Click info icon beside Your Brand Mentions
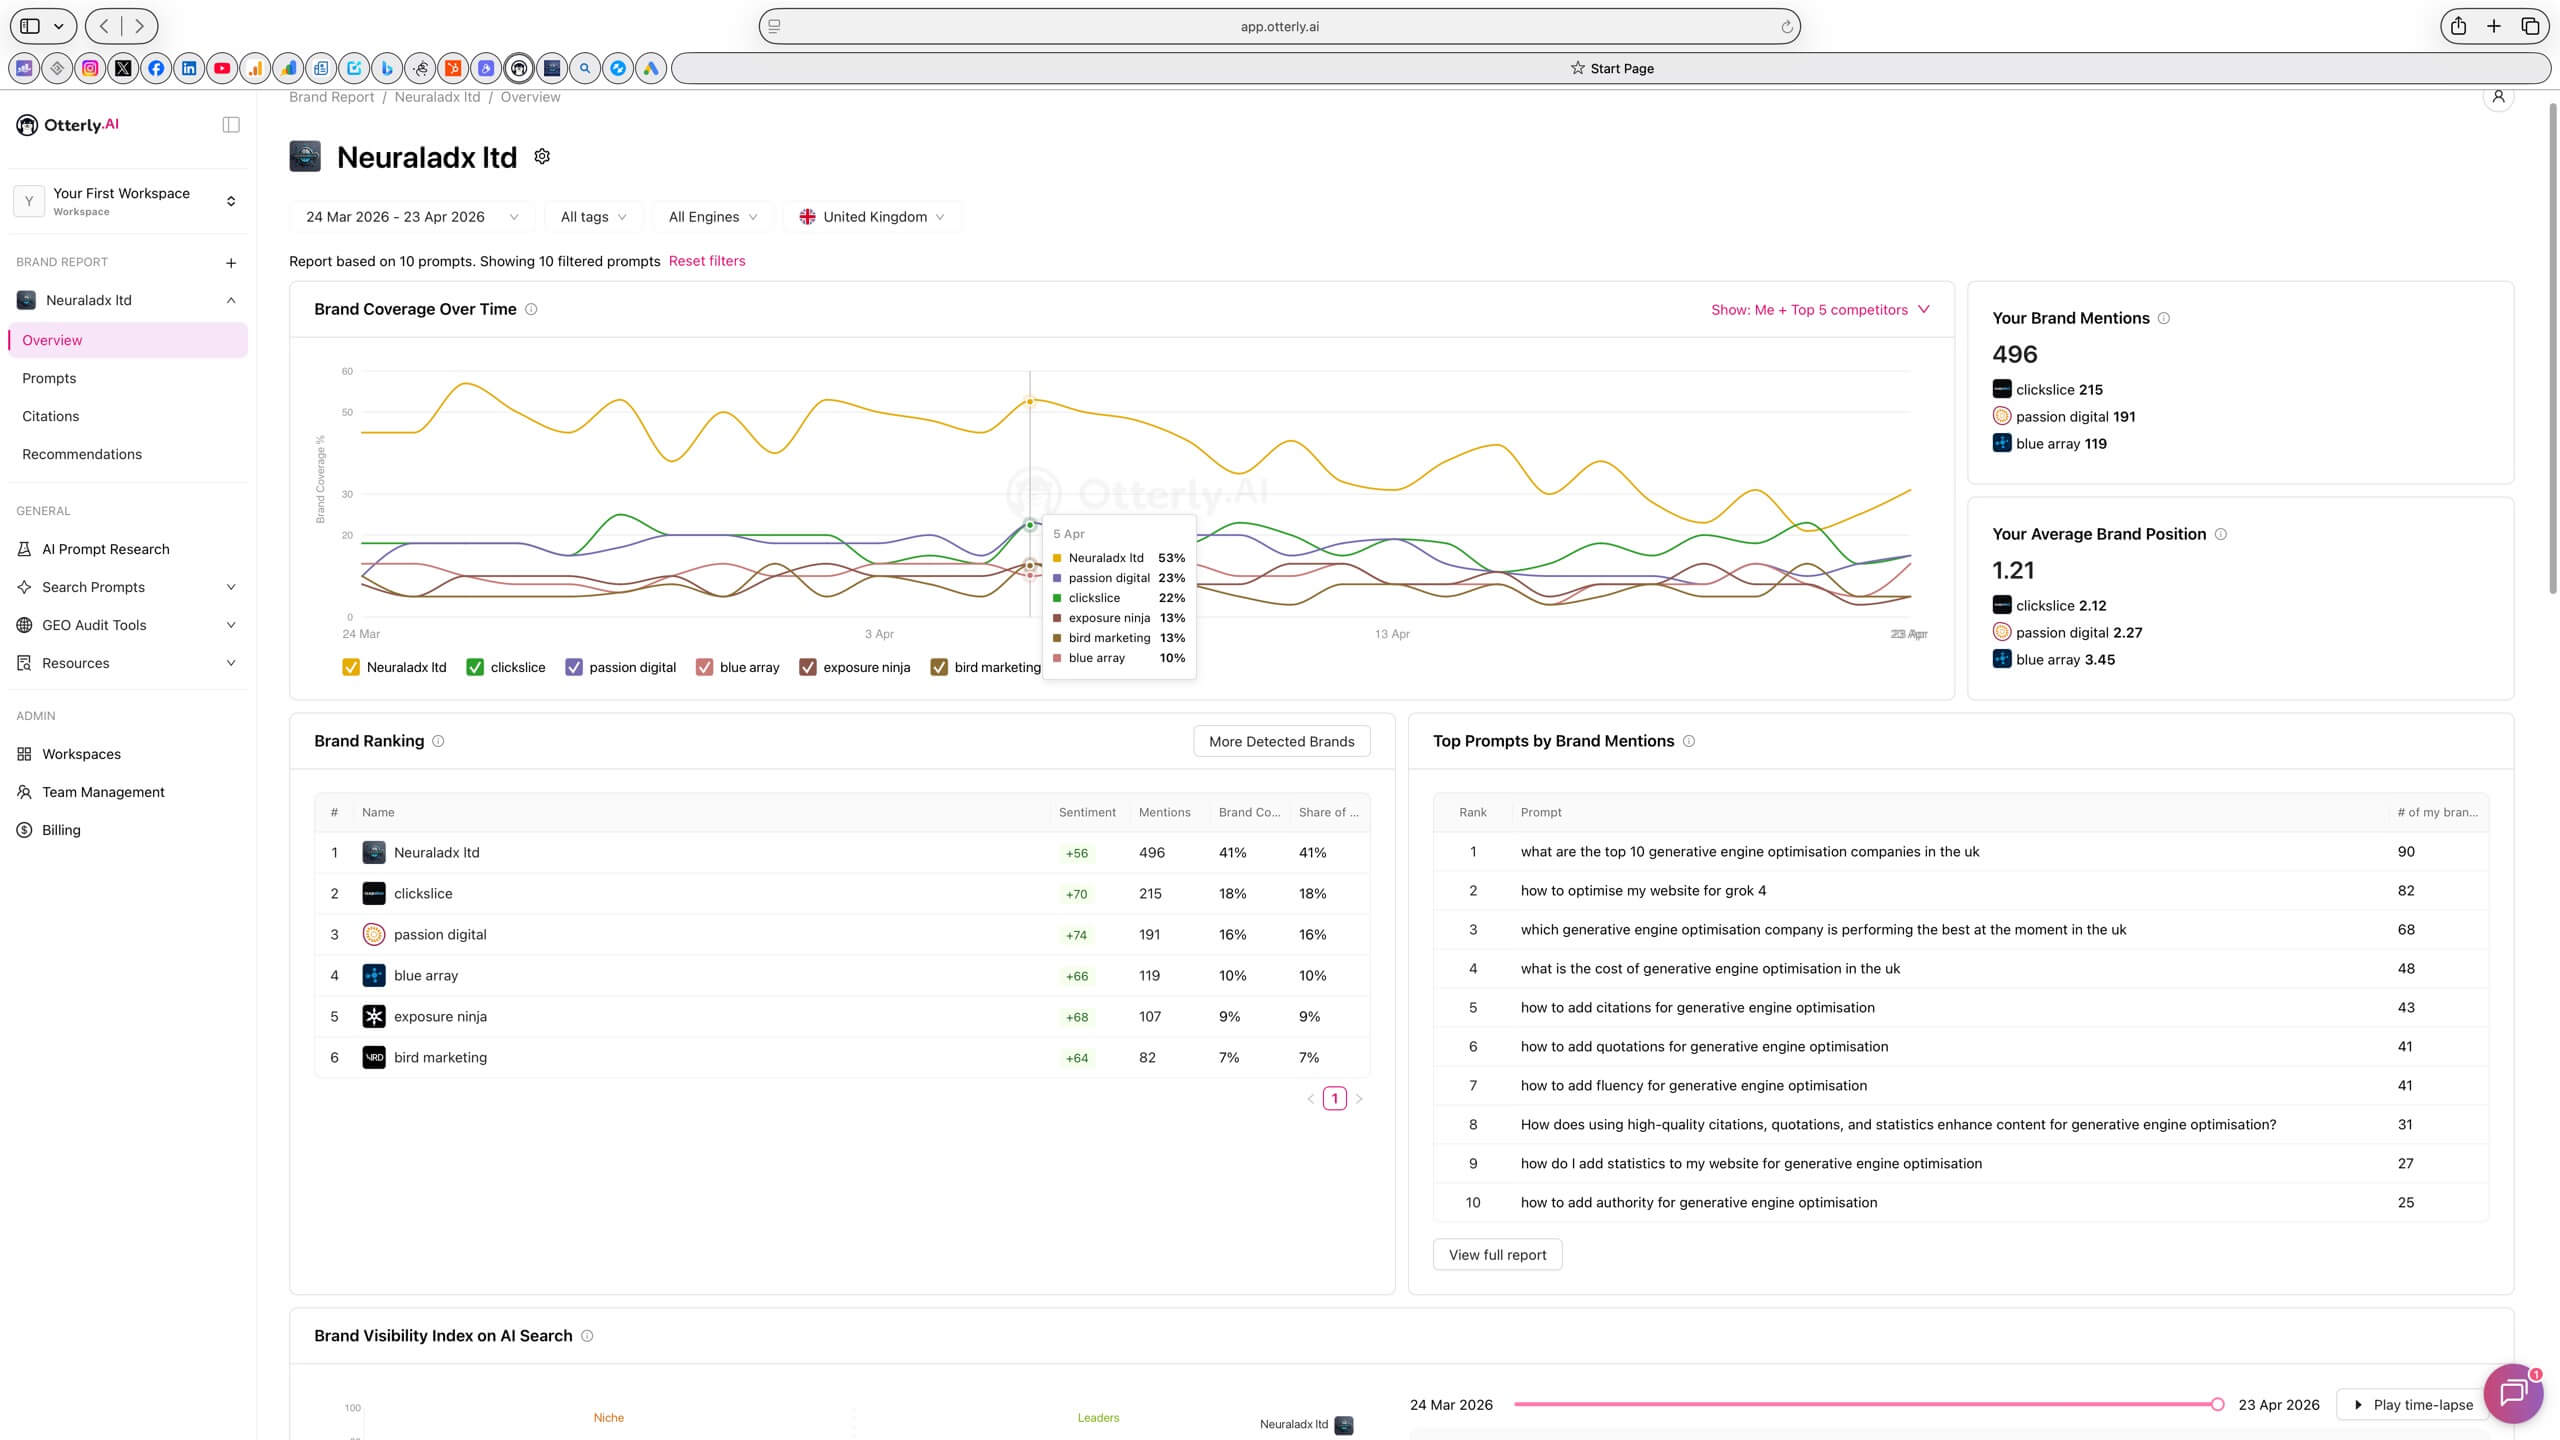This screenshot has height=1440, width=2560. point(2163,318)
